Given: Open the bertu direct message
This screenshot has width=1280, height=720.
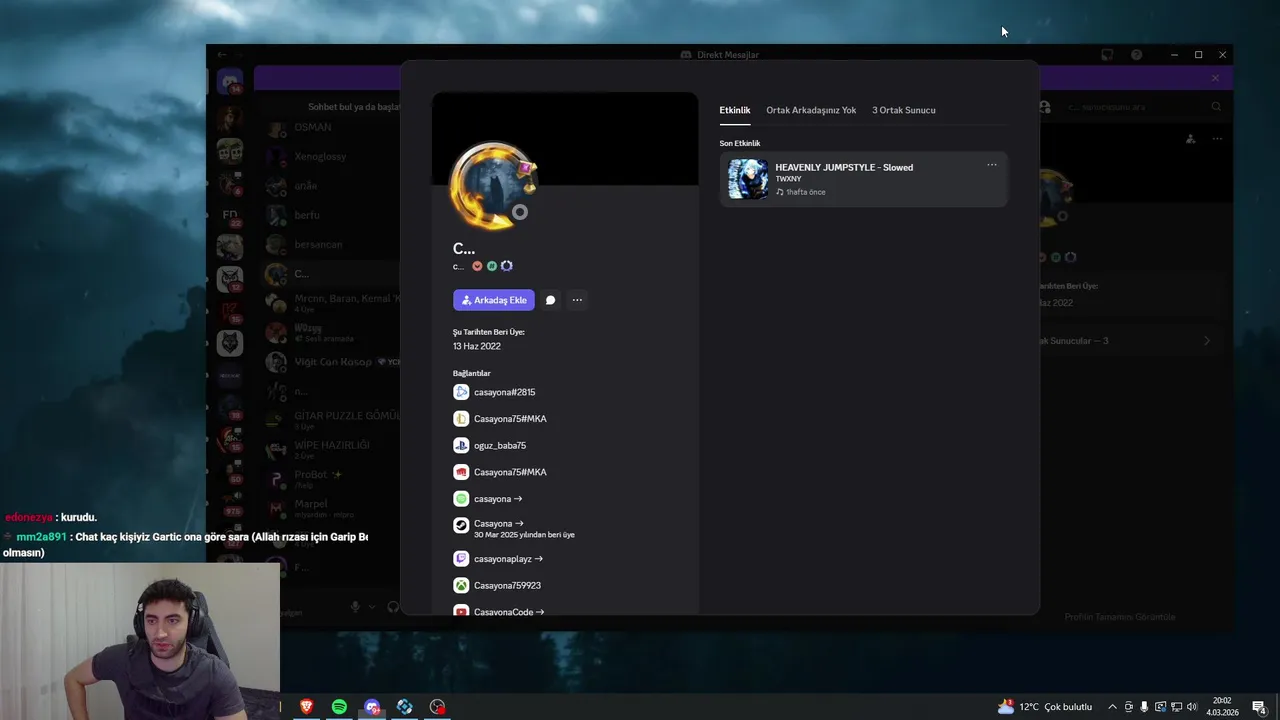Looking at the screenshot, I should pyautogui.click(x=332, y=215).
